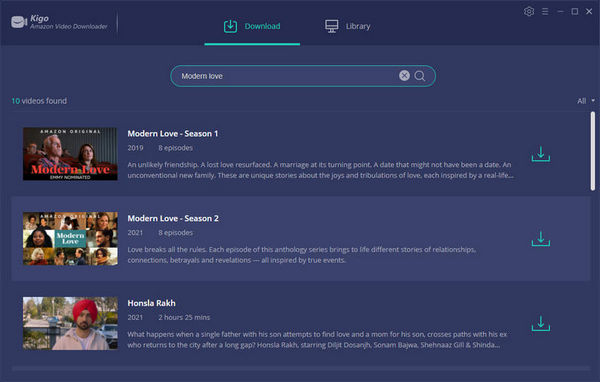
Task: Select Honsla Rakh thumbnail
Action: pos(70,323)
